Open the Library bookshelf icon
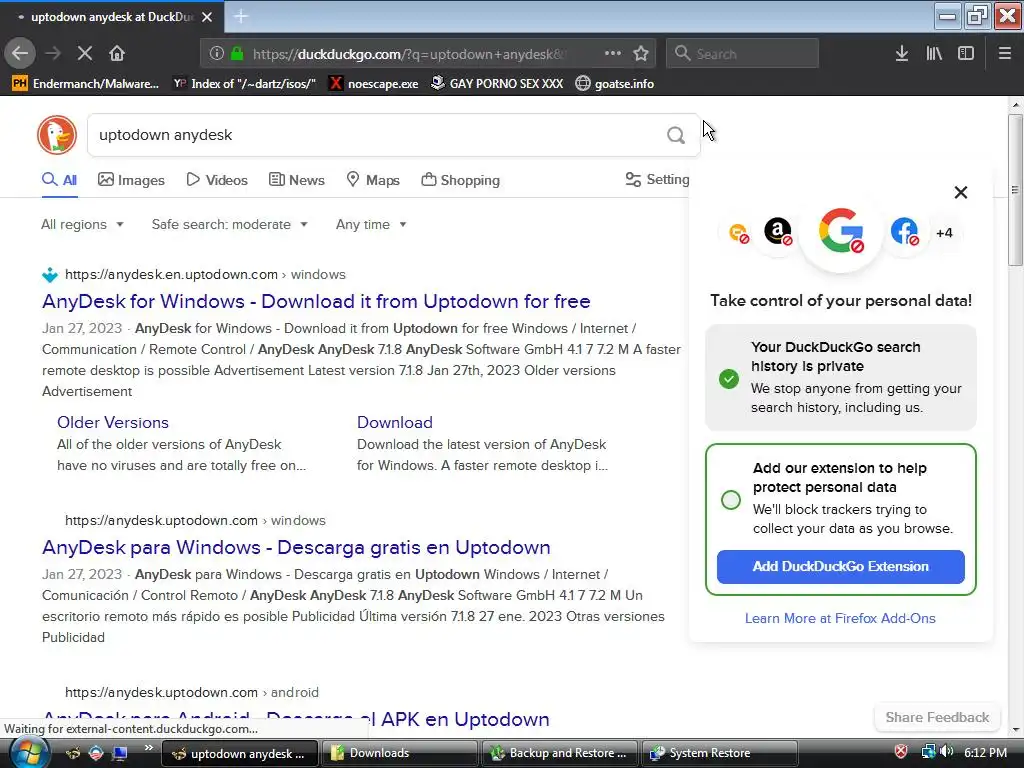Viewport: 1024px width, 768px height. [934, 54]
